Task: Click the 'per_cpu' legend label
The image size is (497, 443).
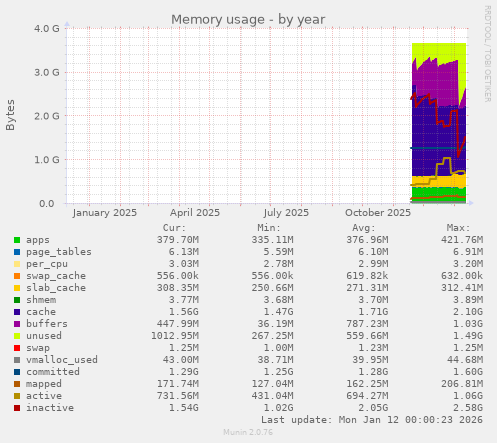Action: [47, 264]
